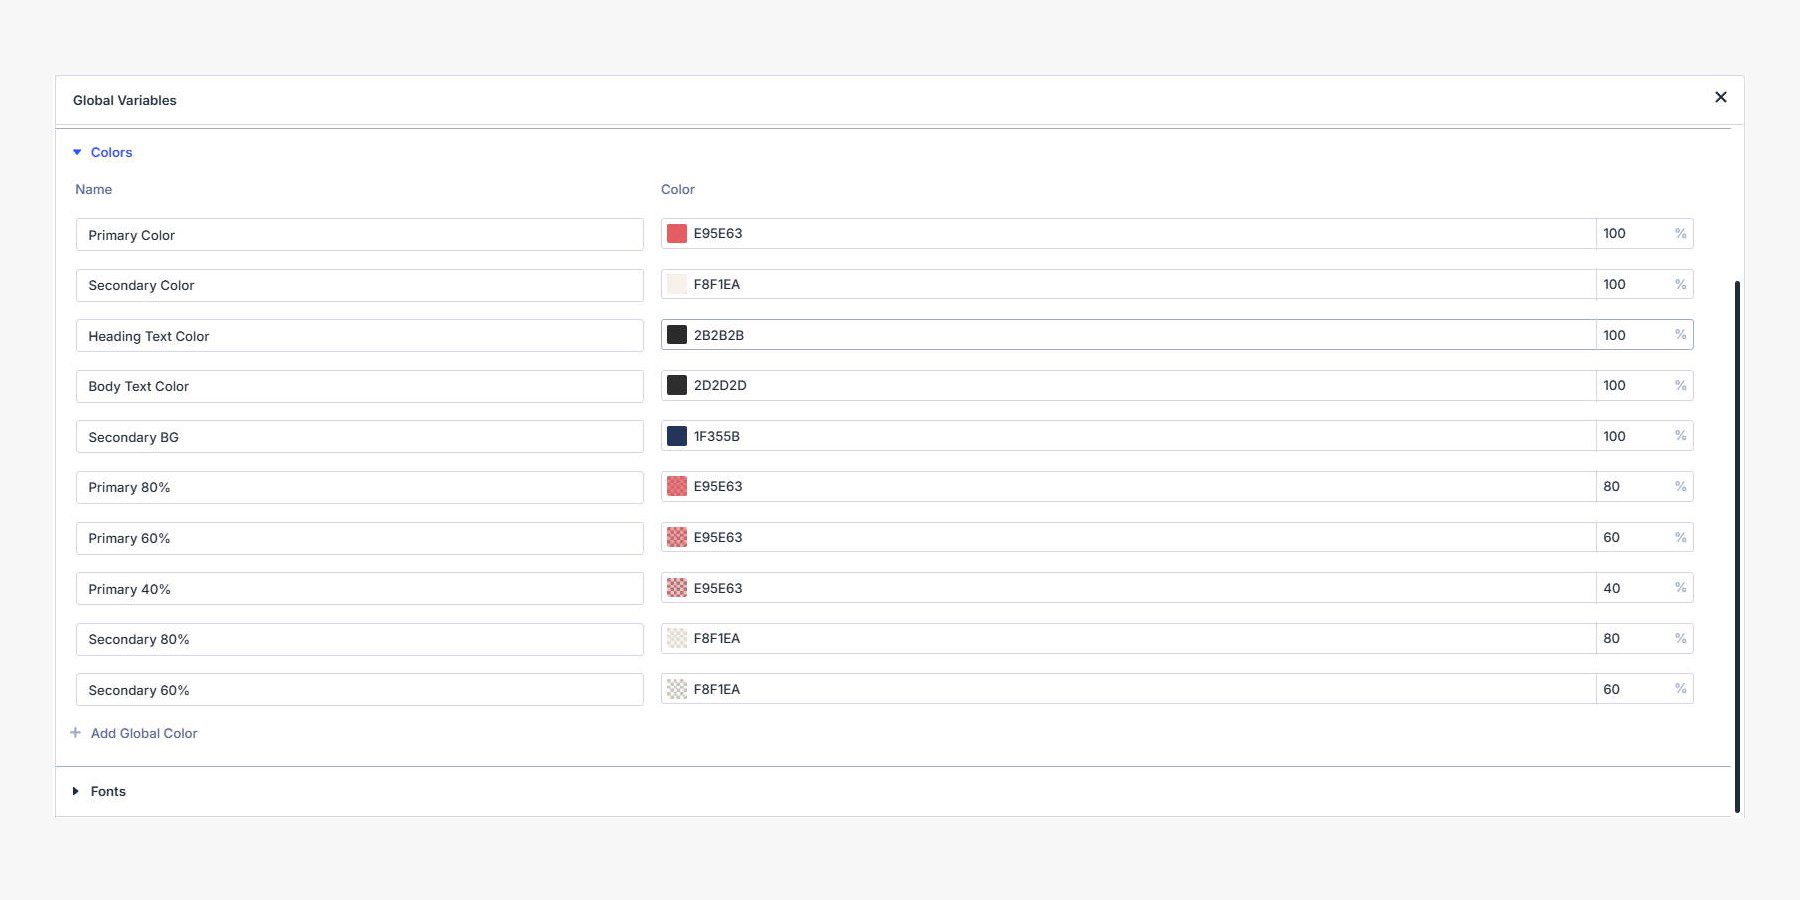
Task: Click the plus icon beside Add Global Color
Action: [x=76, y=732]
